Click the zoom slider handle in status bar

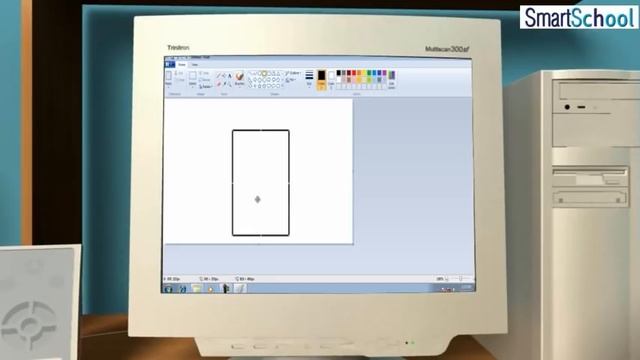460,279
